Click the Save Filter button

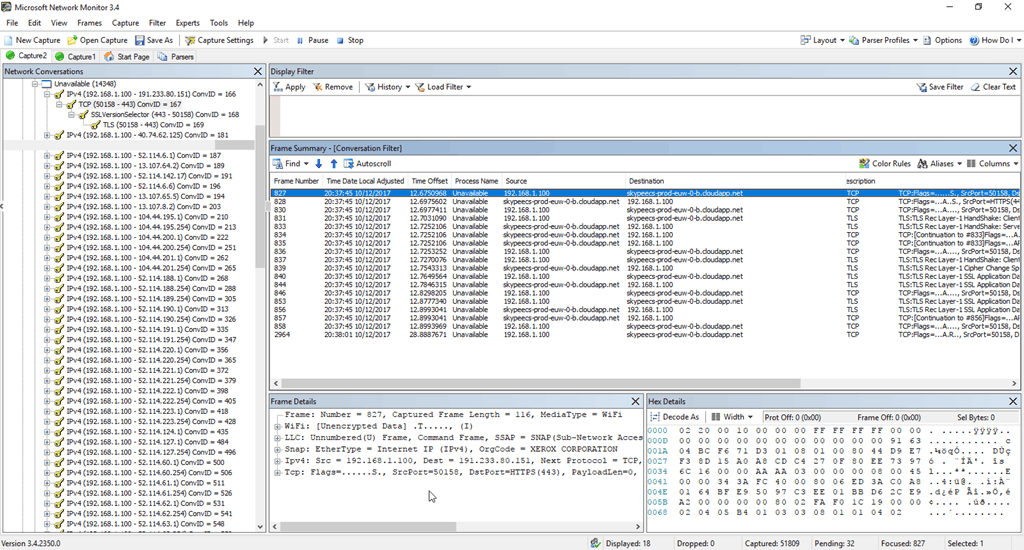point(939,87)
